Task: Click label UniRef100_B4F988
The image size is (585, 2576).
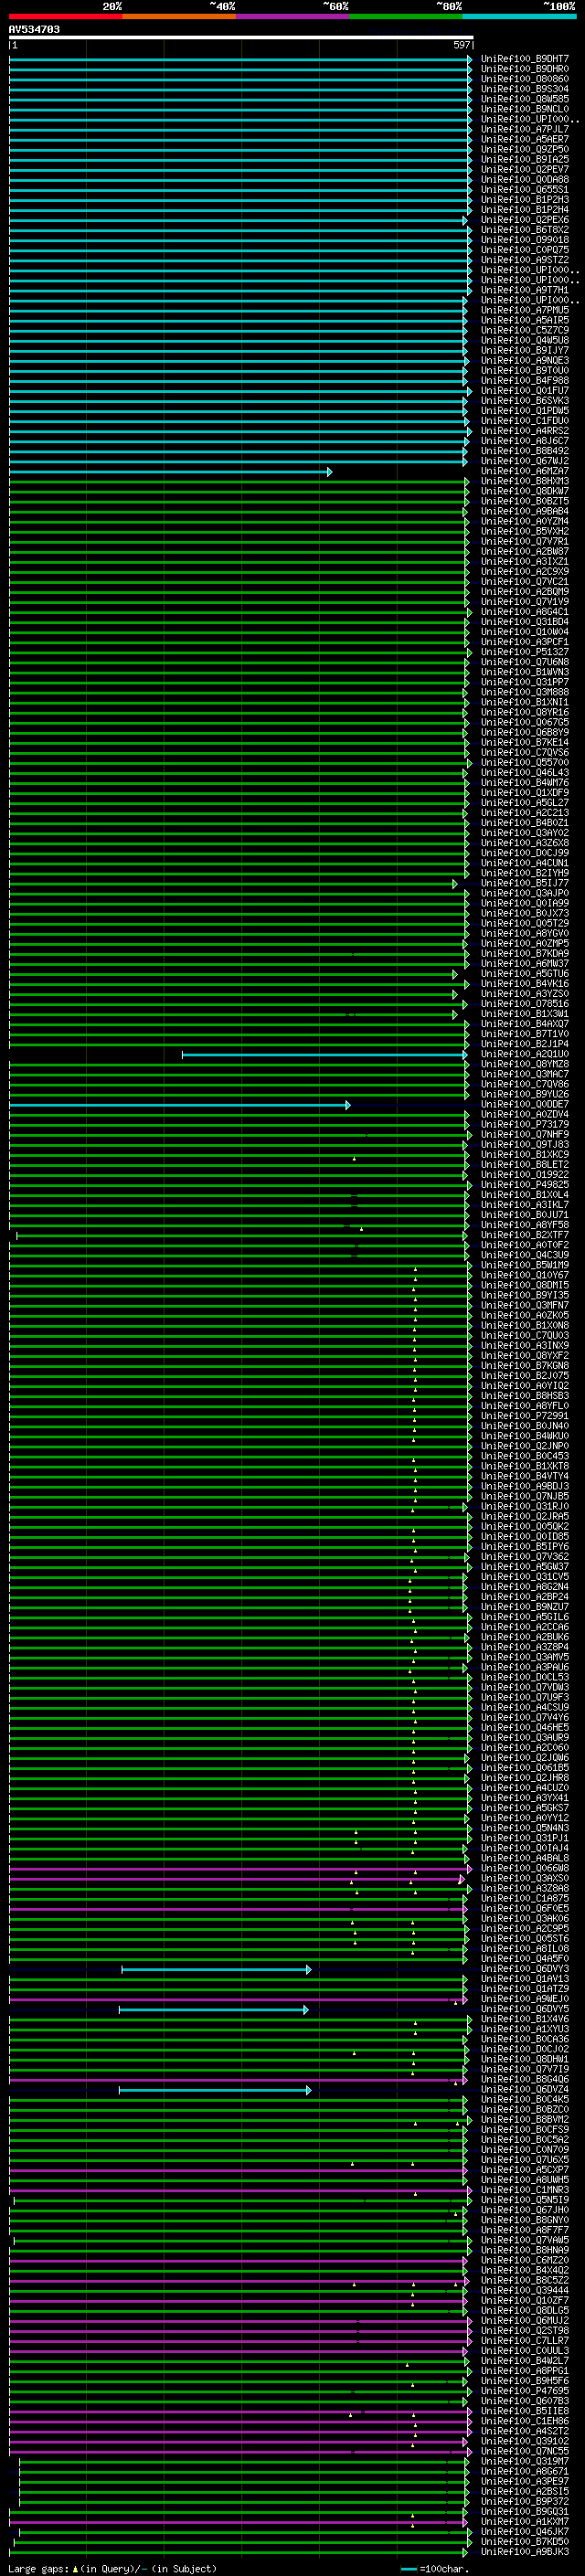Action: (x=525, y=380)
